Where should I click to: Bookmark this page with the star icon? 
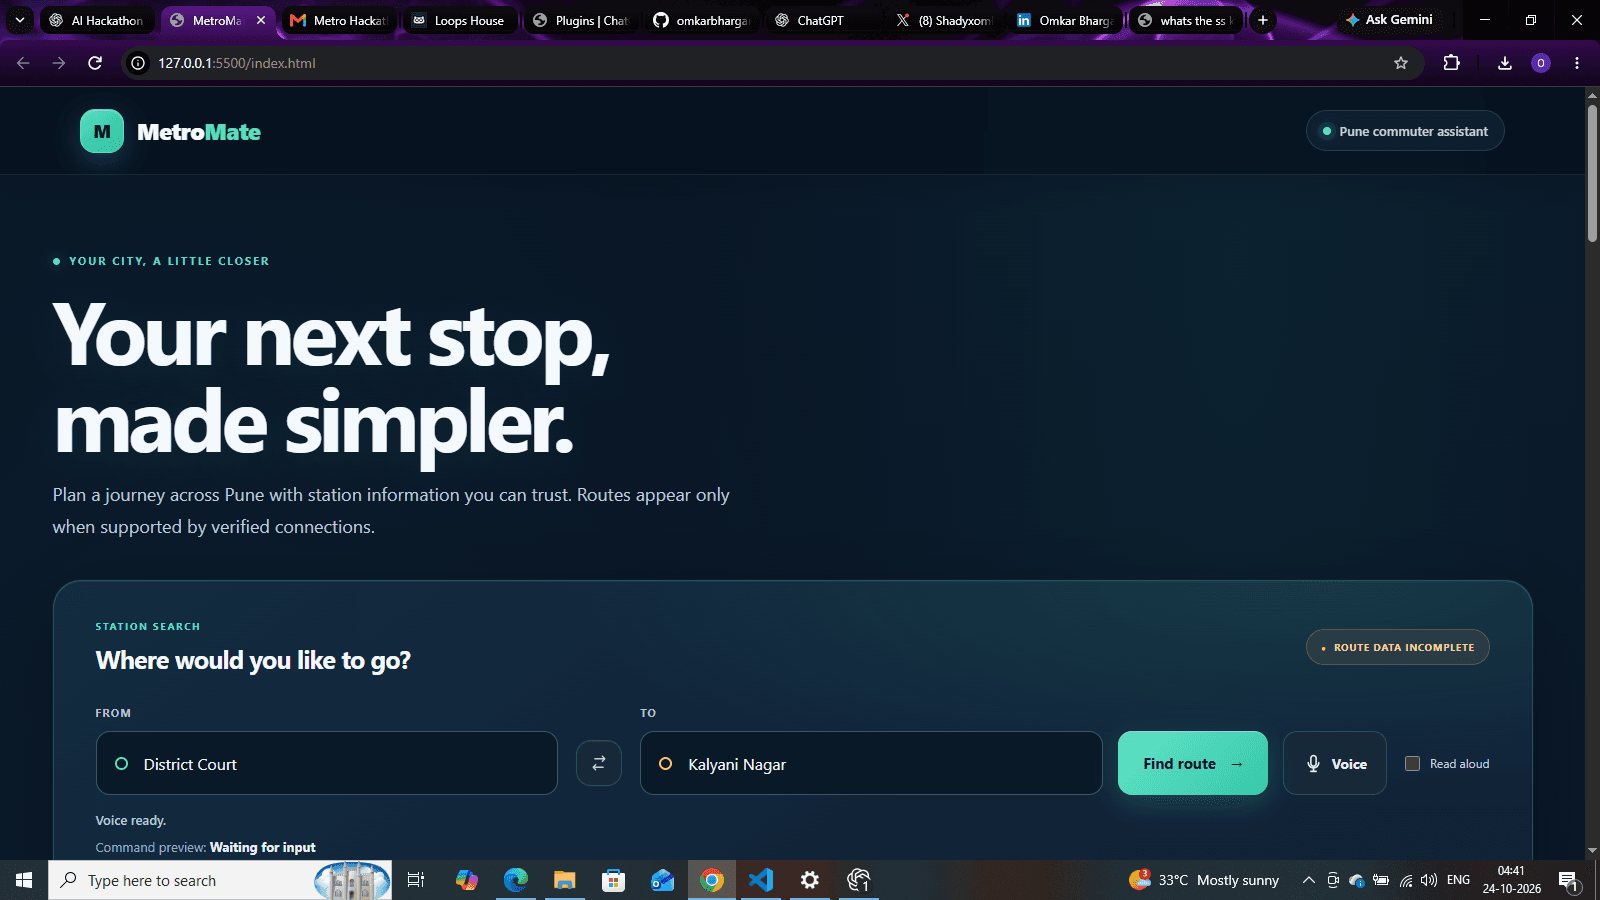tap(1401, 63)
